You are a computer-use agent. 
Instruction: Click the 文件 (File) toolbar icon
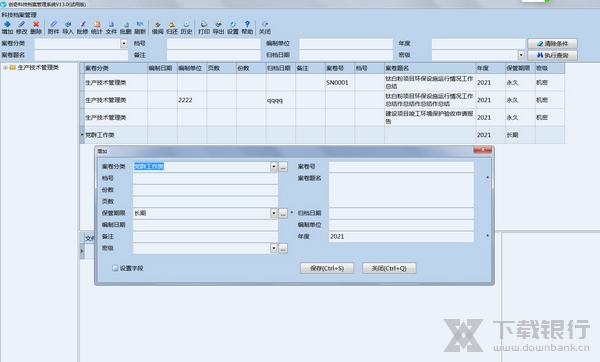[111, 28]
